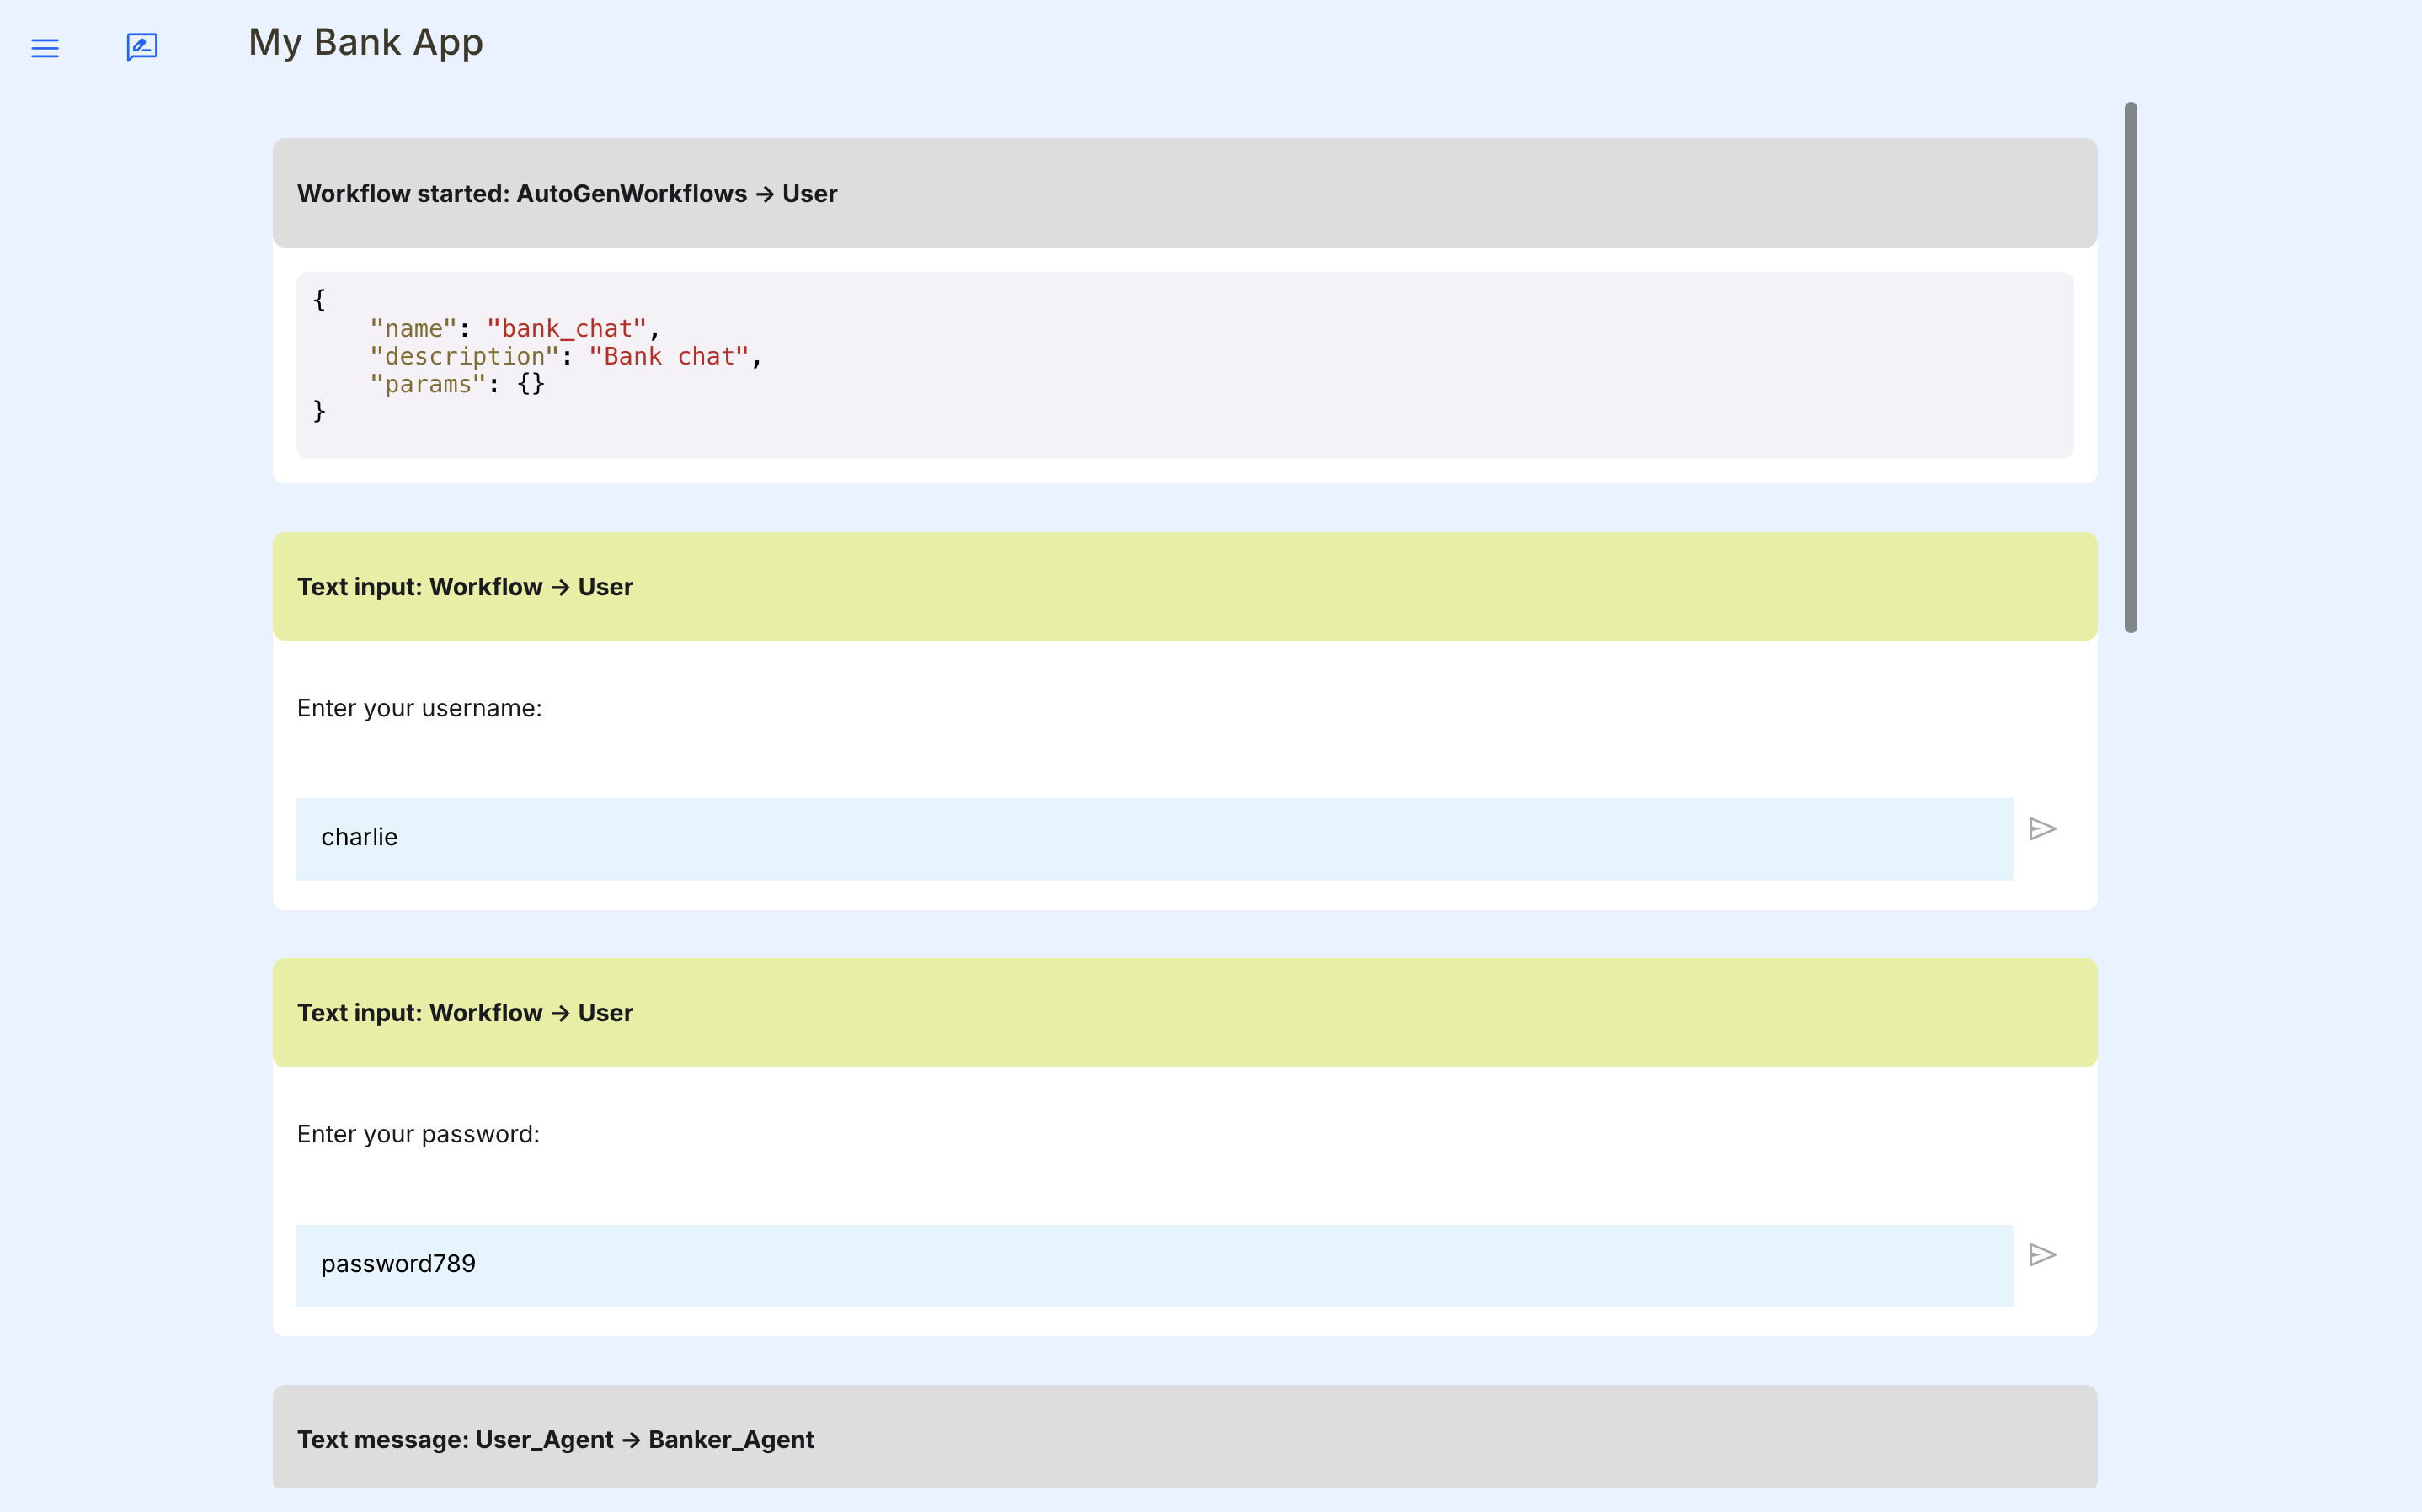Start a new chat conversation
Screen dimensions: 2422x1512
pos(142,47)
